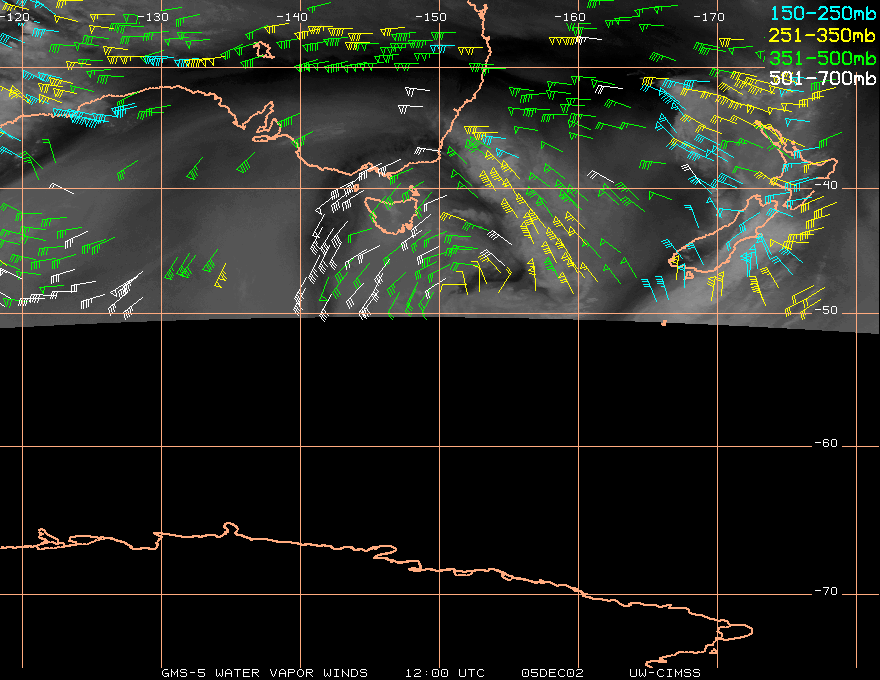The width and height of the screenshot is (880, 680).
Task: Click the yellow 251-350mb legend label
Action: (823, 35)
